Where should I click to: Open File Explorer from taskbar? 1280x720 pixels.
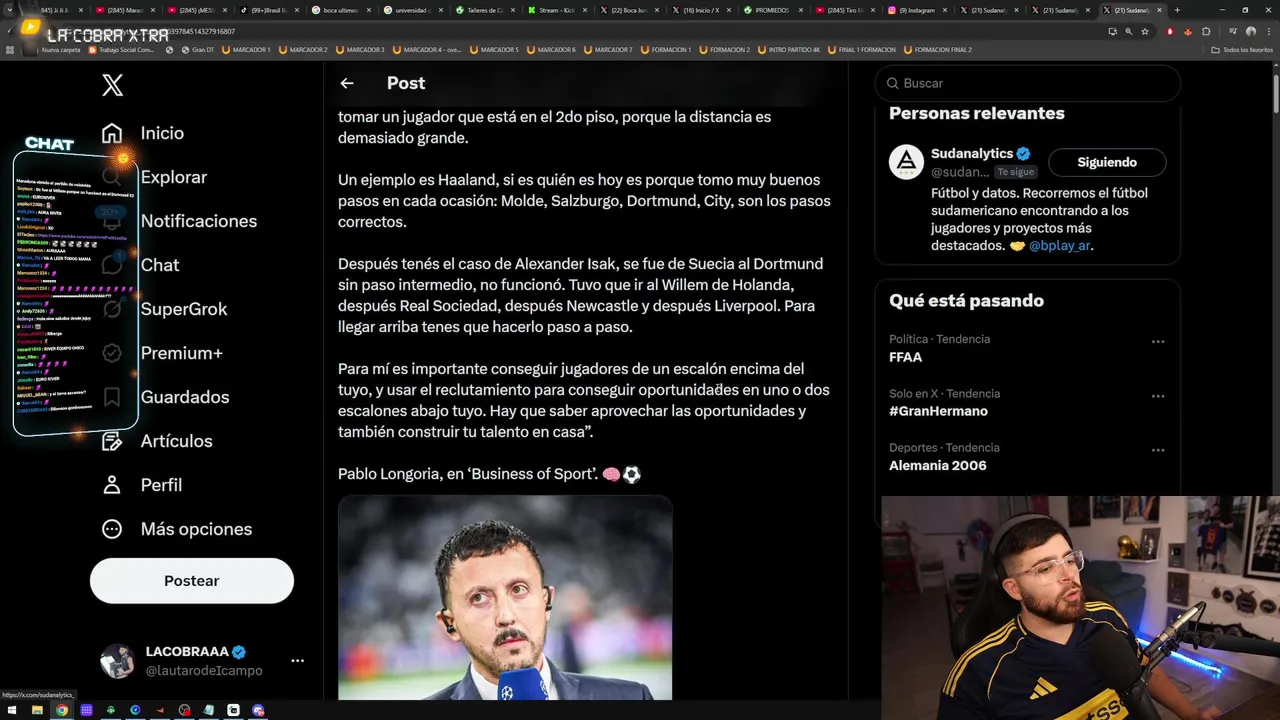click(37, 710)
